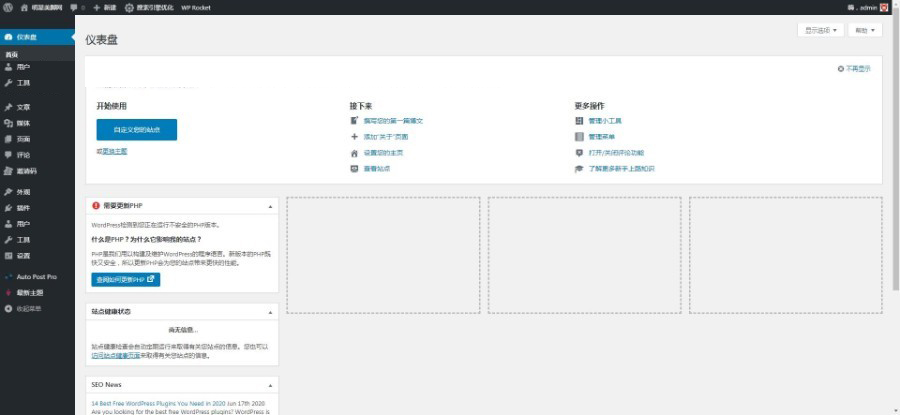900x415 pixels.
Task: Dismiss welcome panel via 不再显示
Action: pos(853,69)
